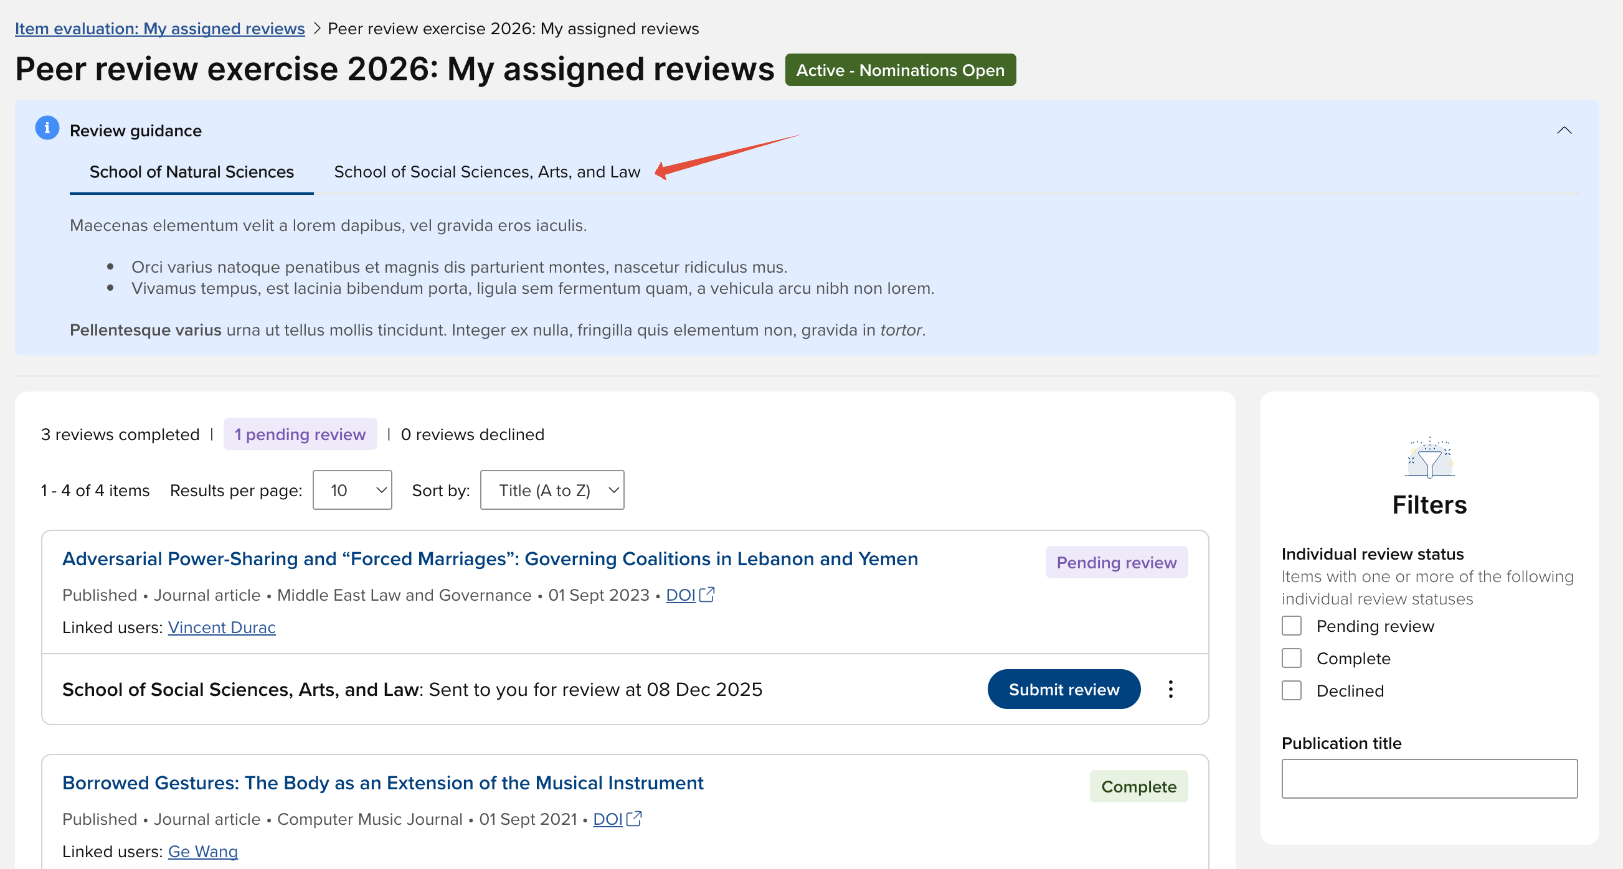Click the Review guidance info icon
The height and width of the screenshot is (869, 1623).
pos(47,129)
